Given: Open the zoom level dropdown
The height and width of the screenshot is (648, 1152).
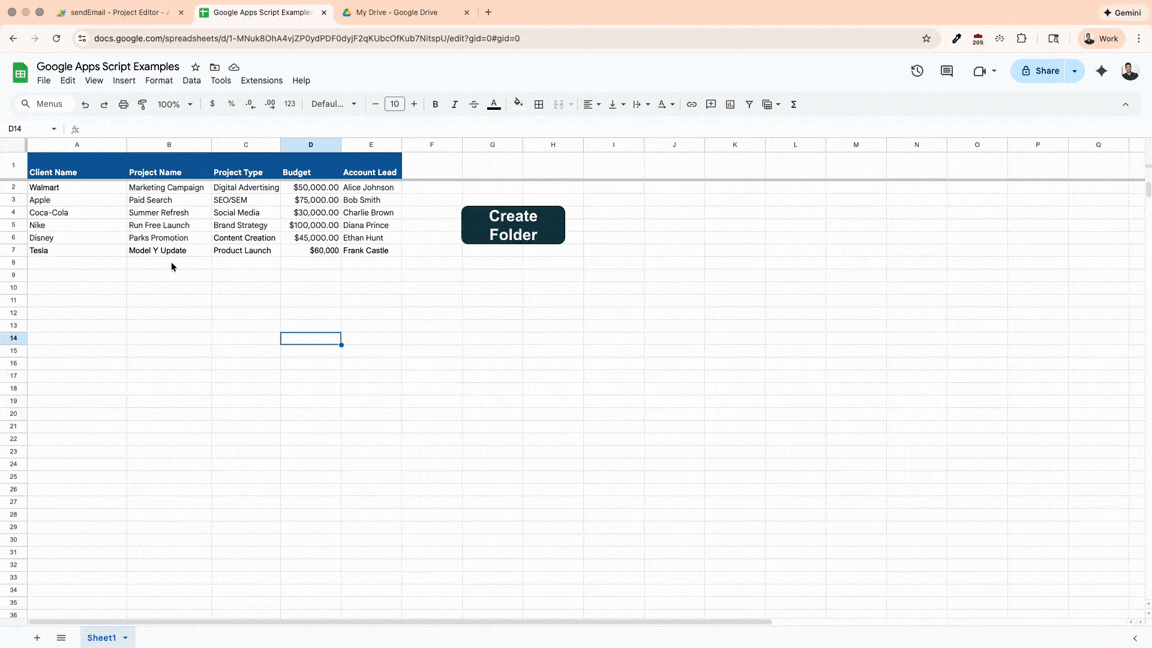Looking at the screenshot, I should (x=170, y=104).
